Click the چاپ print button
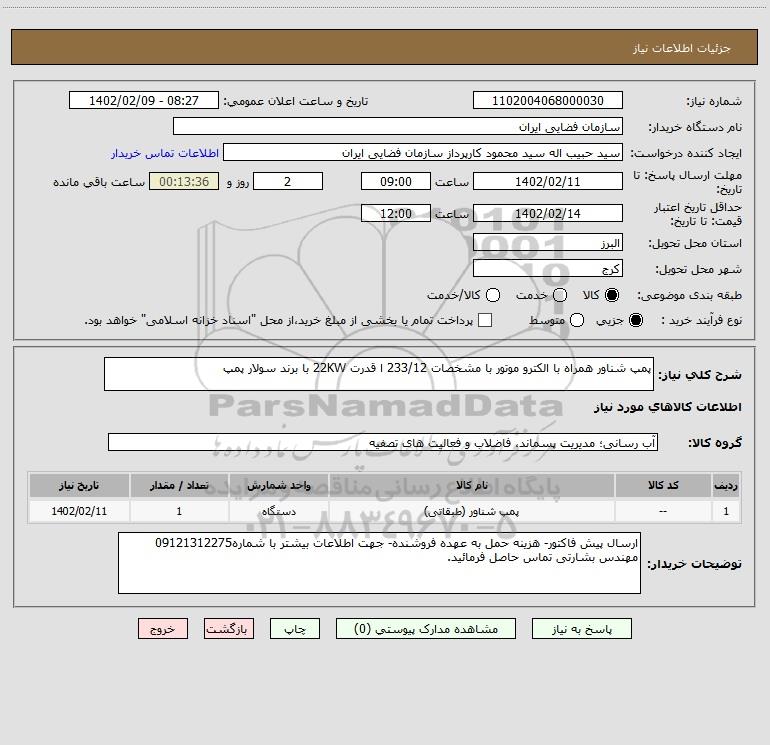The width and height of the screenshot is (770, 745). click(x=295, y=629)
